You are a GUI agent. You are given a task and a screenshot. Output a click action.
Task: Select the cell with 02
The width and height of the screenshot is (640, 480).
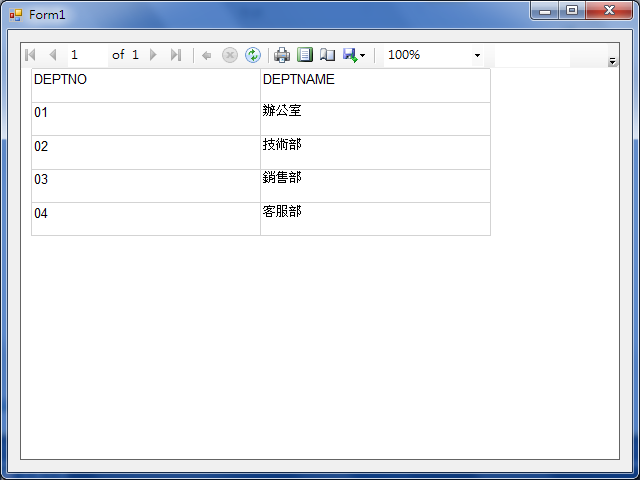[x=146, y=152]
